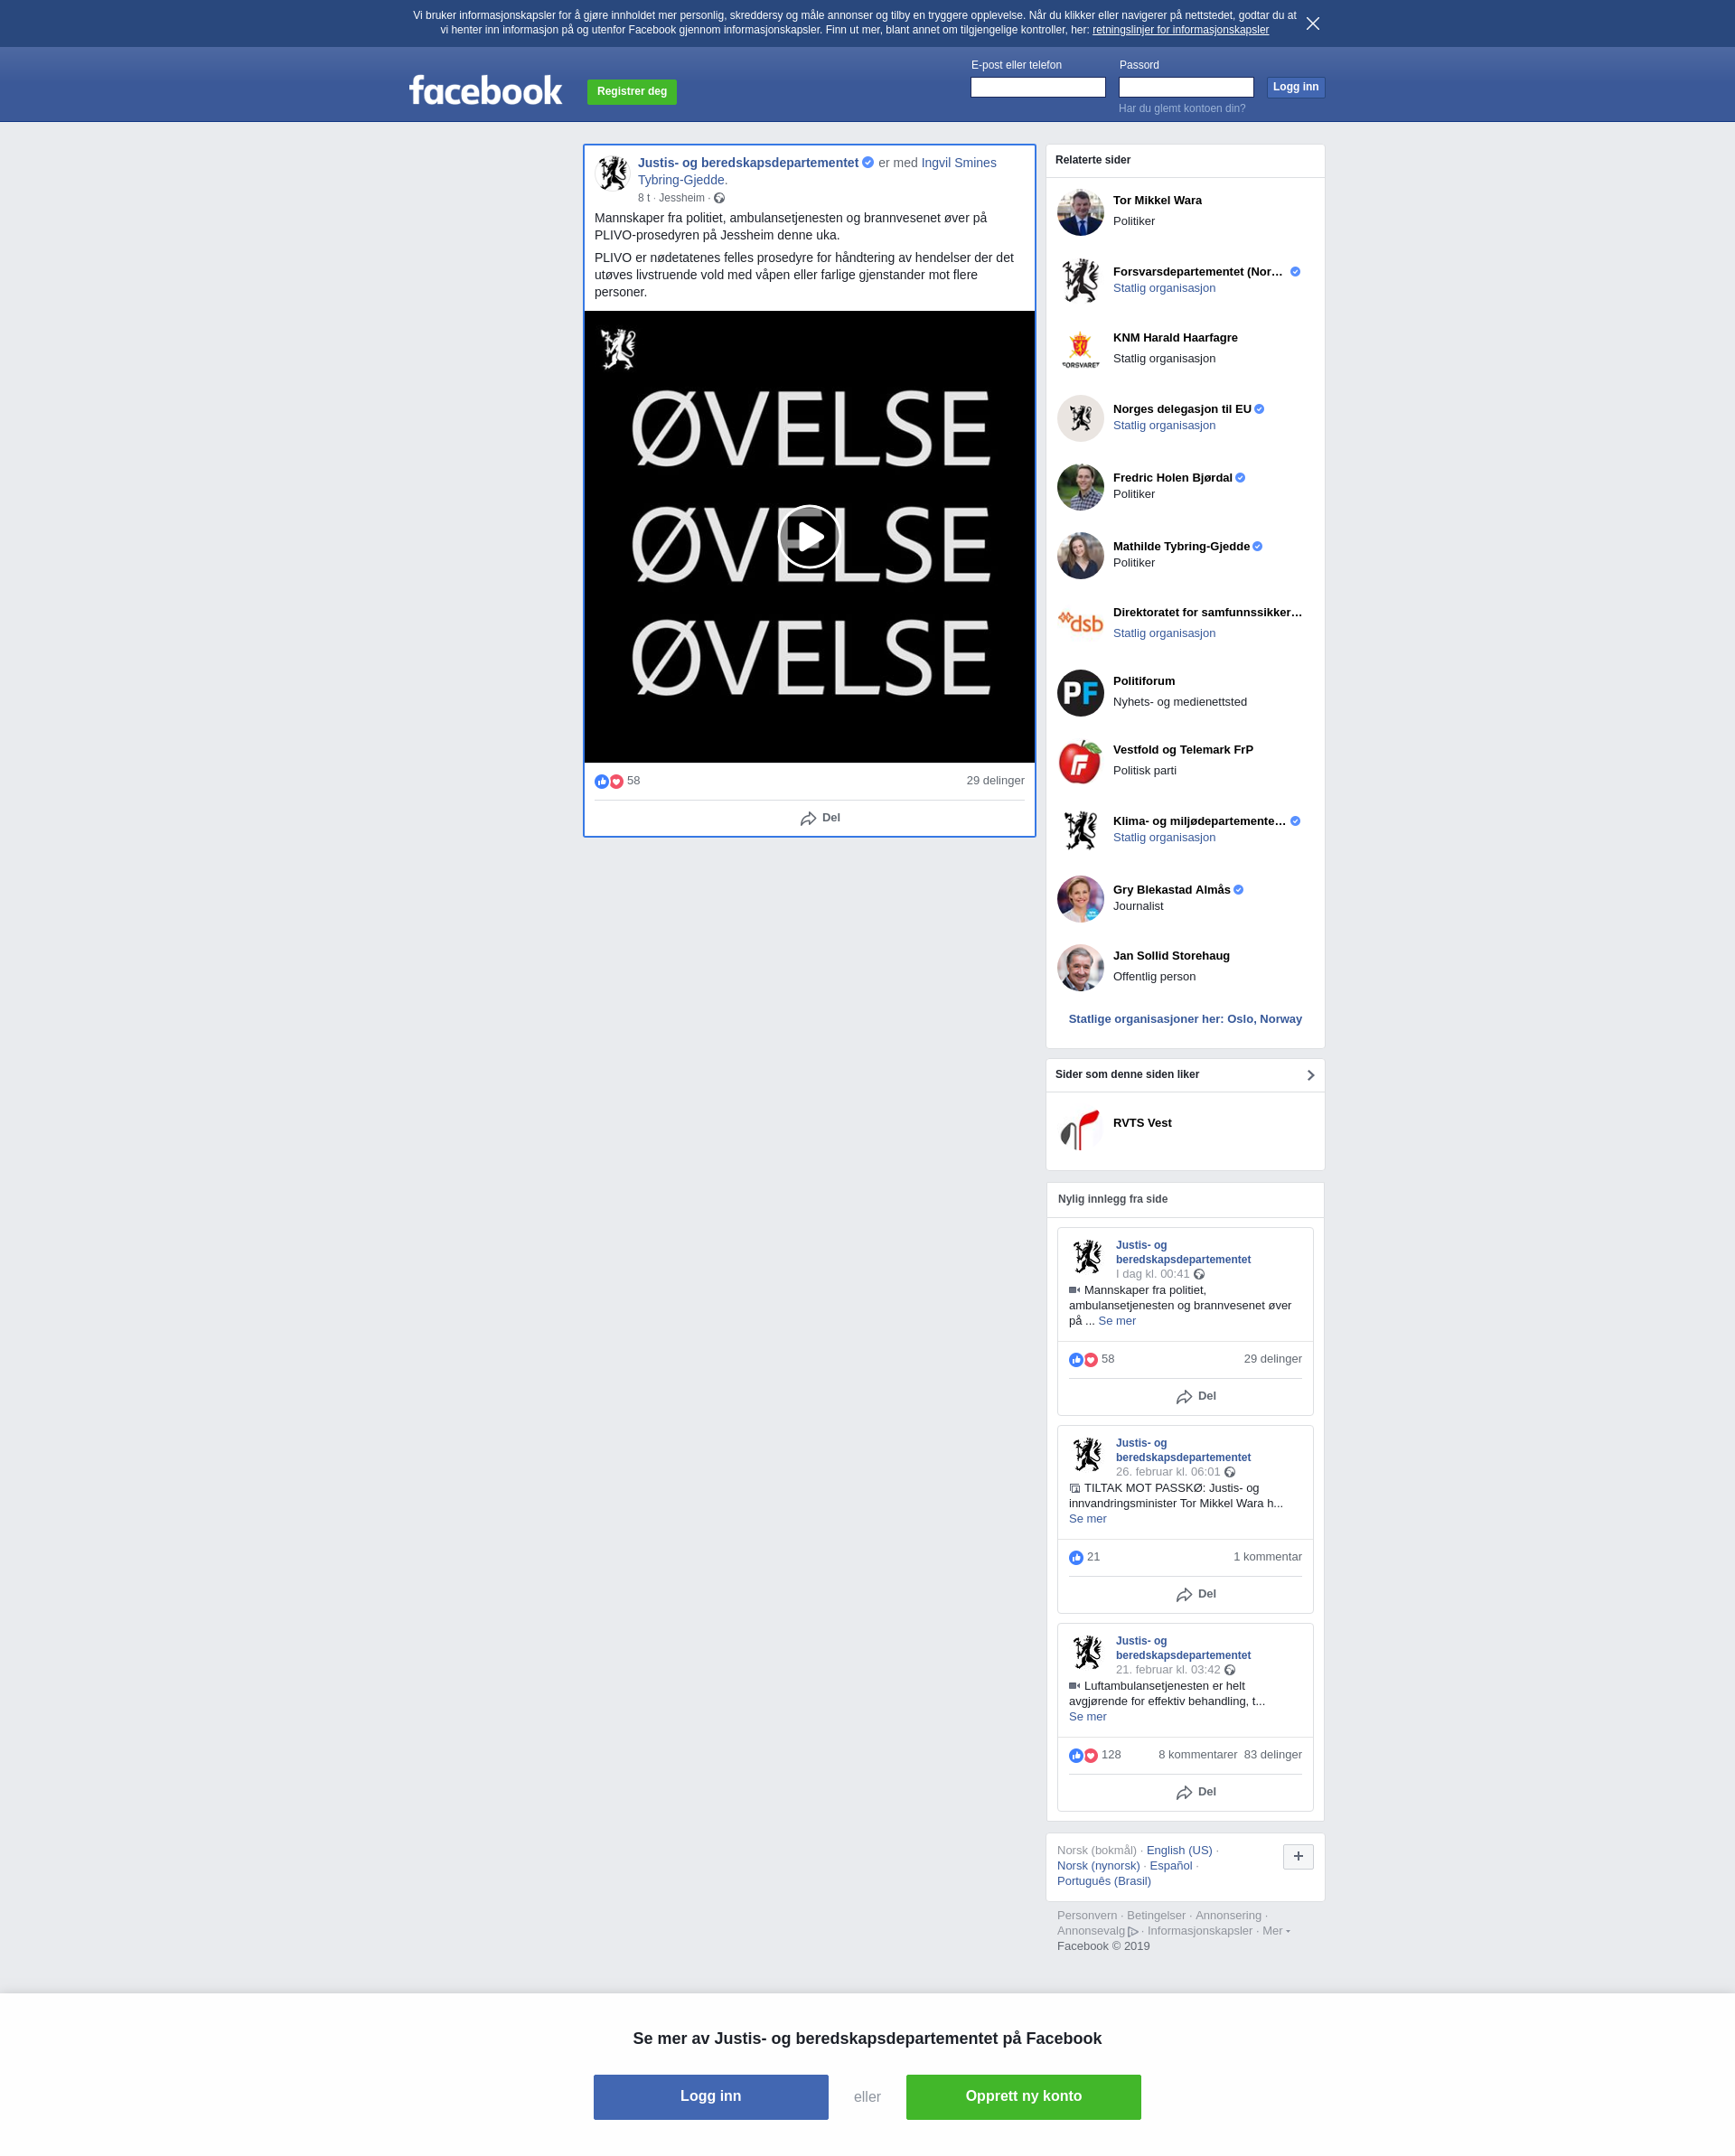Click the RVTS Vest logo

pyautogui.click(x=1080, y=1130)
